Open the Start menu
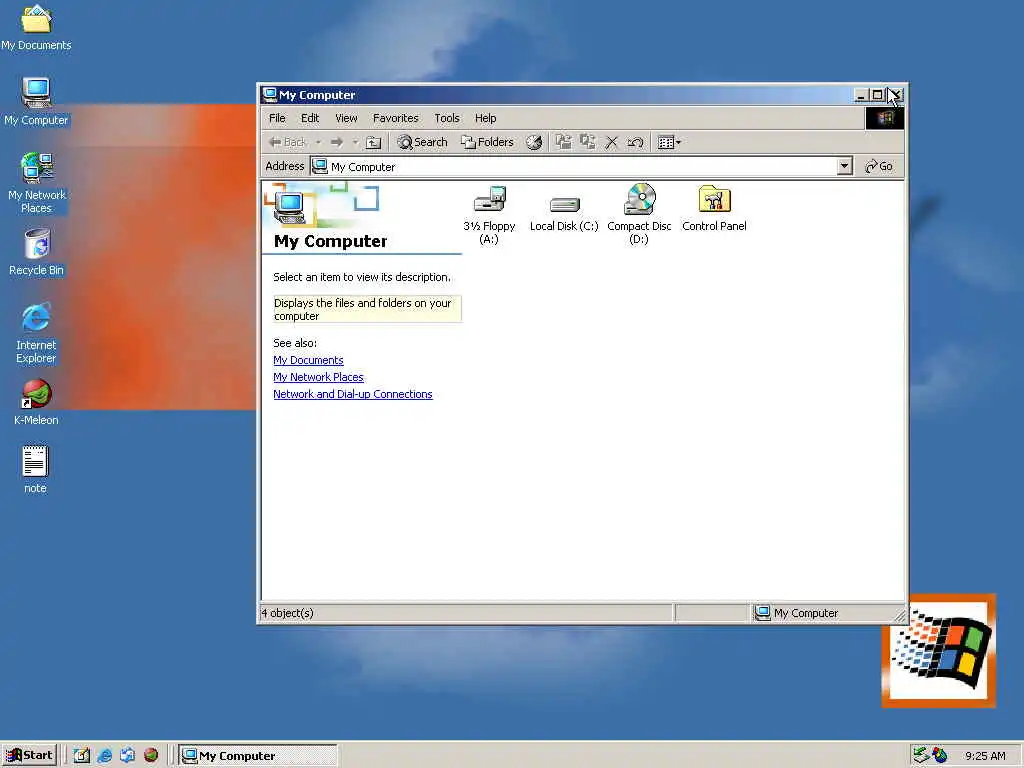This screenshot has width=1024, height=768. click(x=29, y=756)
